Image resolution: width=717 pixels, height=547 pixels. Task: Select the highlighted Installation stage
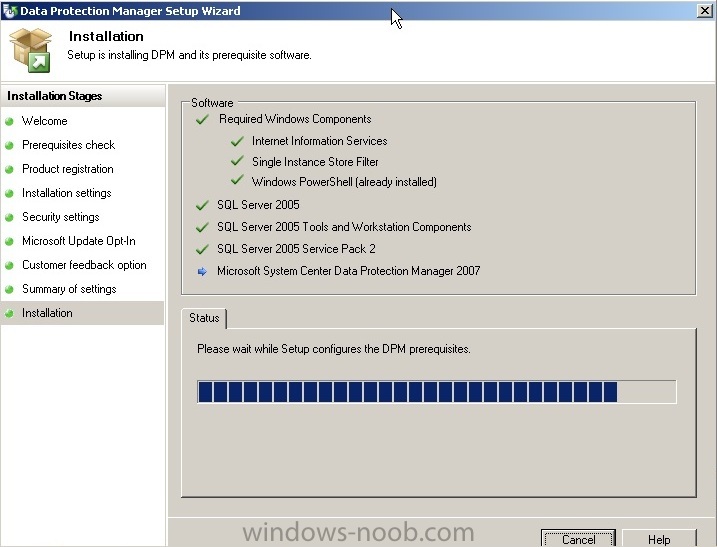tap(82, 313)
